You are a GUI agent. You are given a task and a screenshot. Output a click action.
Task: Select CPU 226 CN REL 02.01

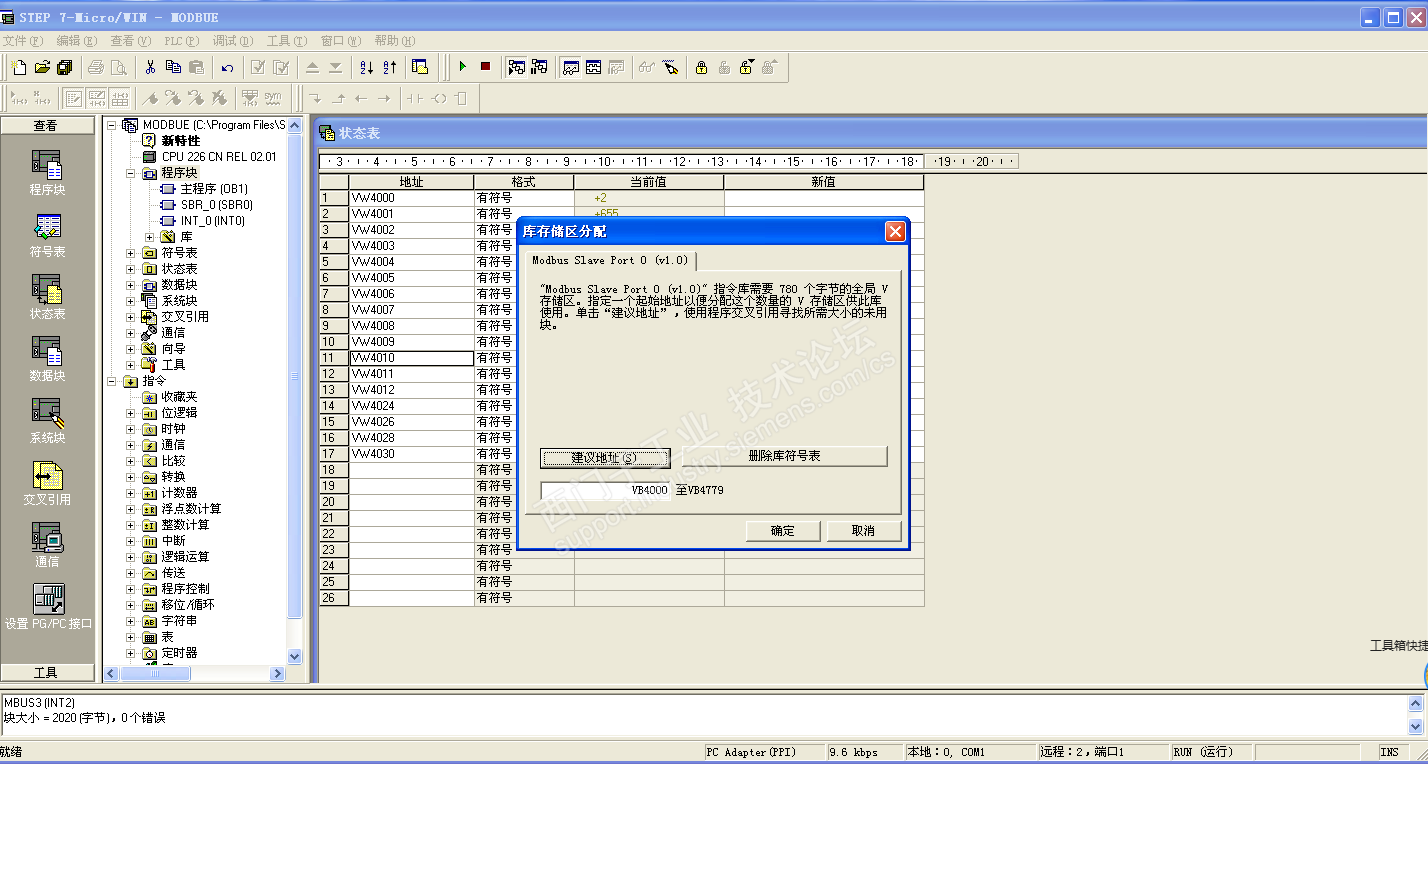pyautogui.click(x=219, y=157)
